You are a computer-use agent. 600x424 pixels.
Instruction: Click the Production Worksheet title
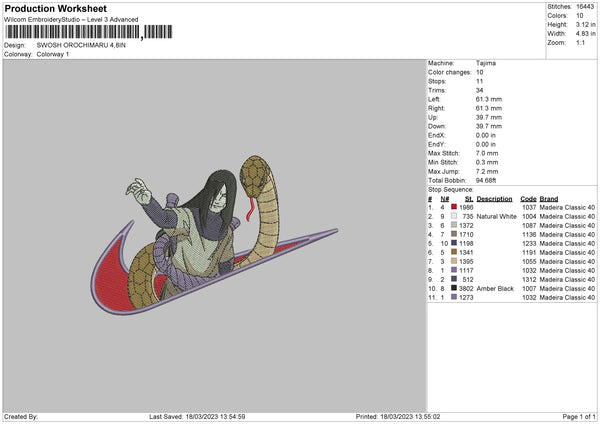point(56,8)
